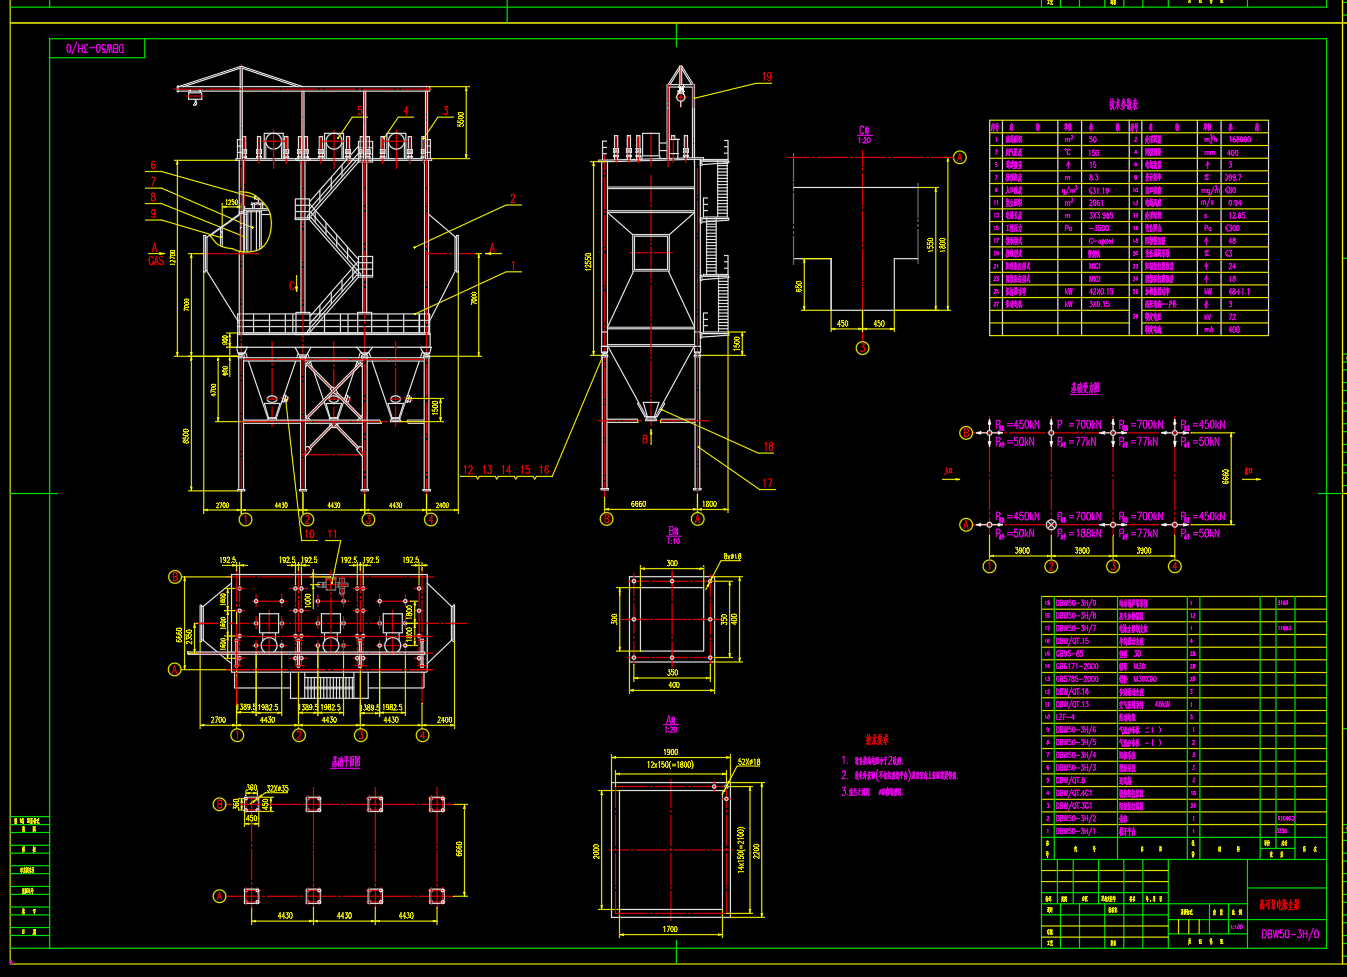The image size is (1347, 977).
Task: Click the LZF-4 entry in parts list
Action: point(1066,717)
